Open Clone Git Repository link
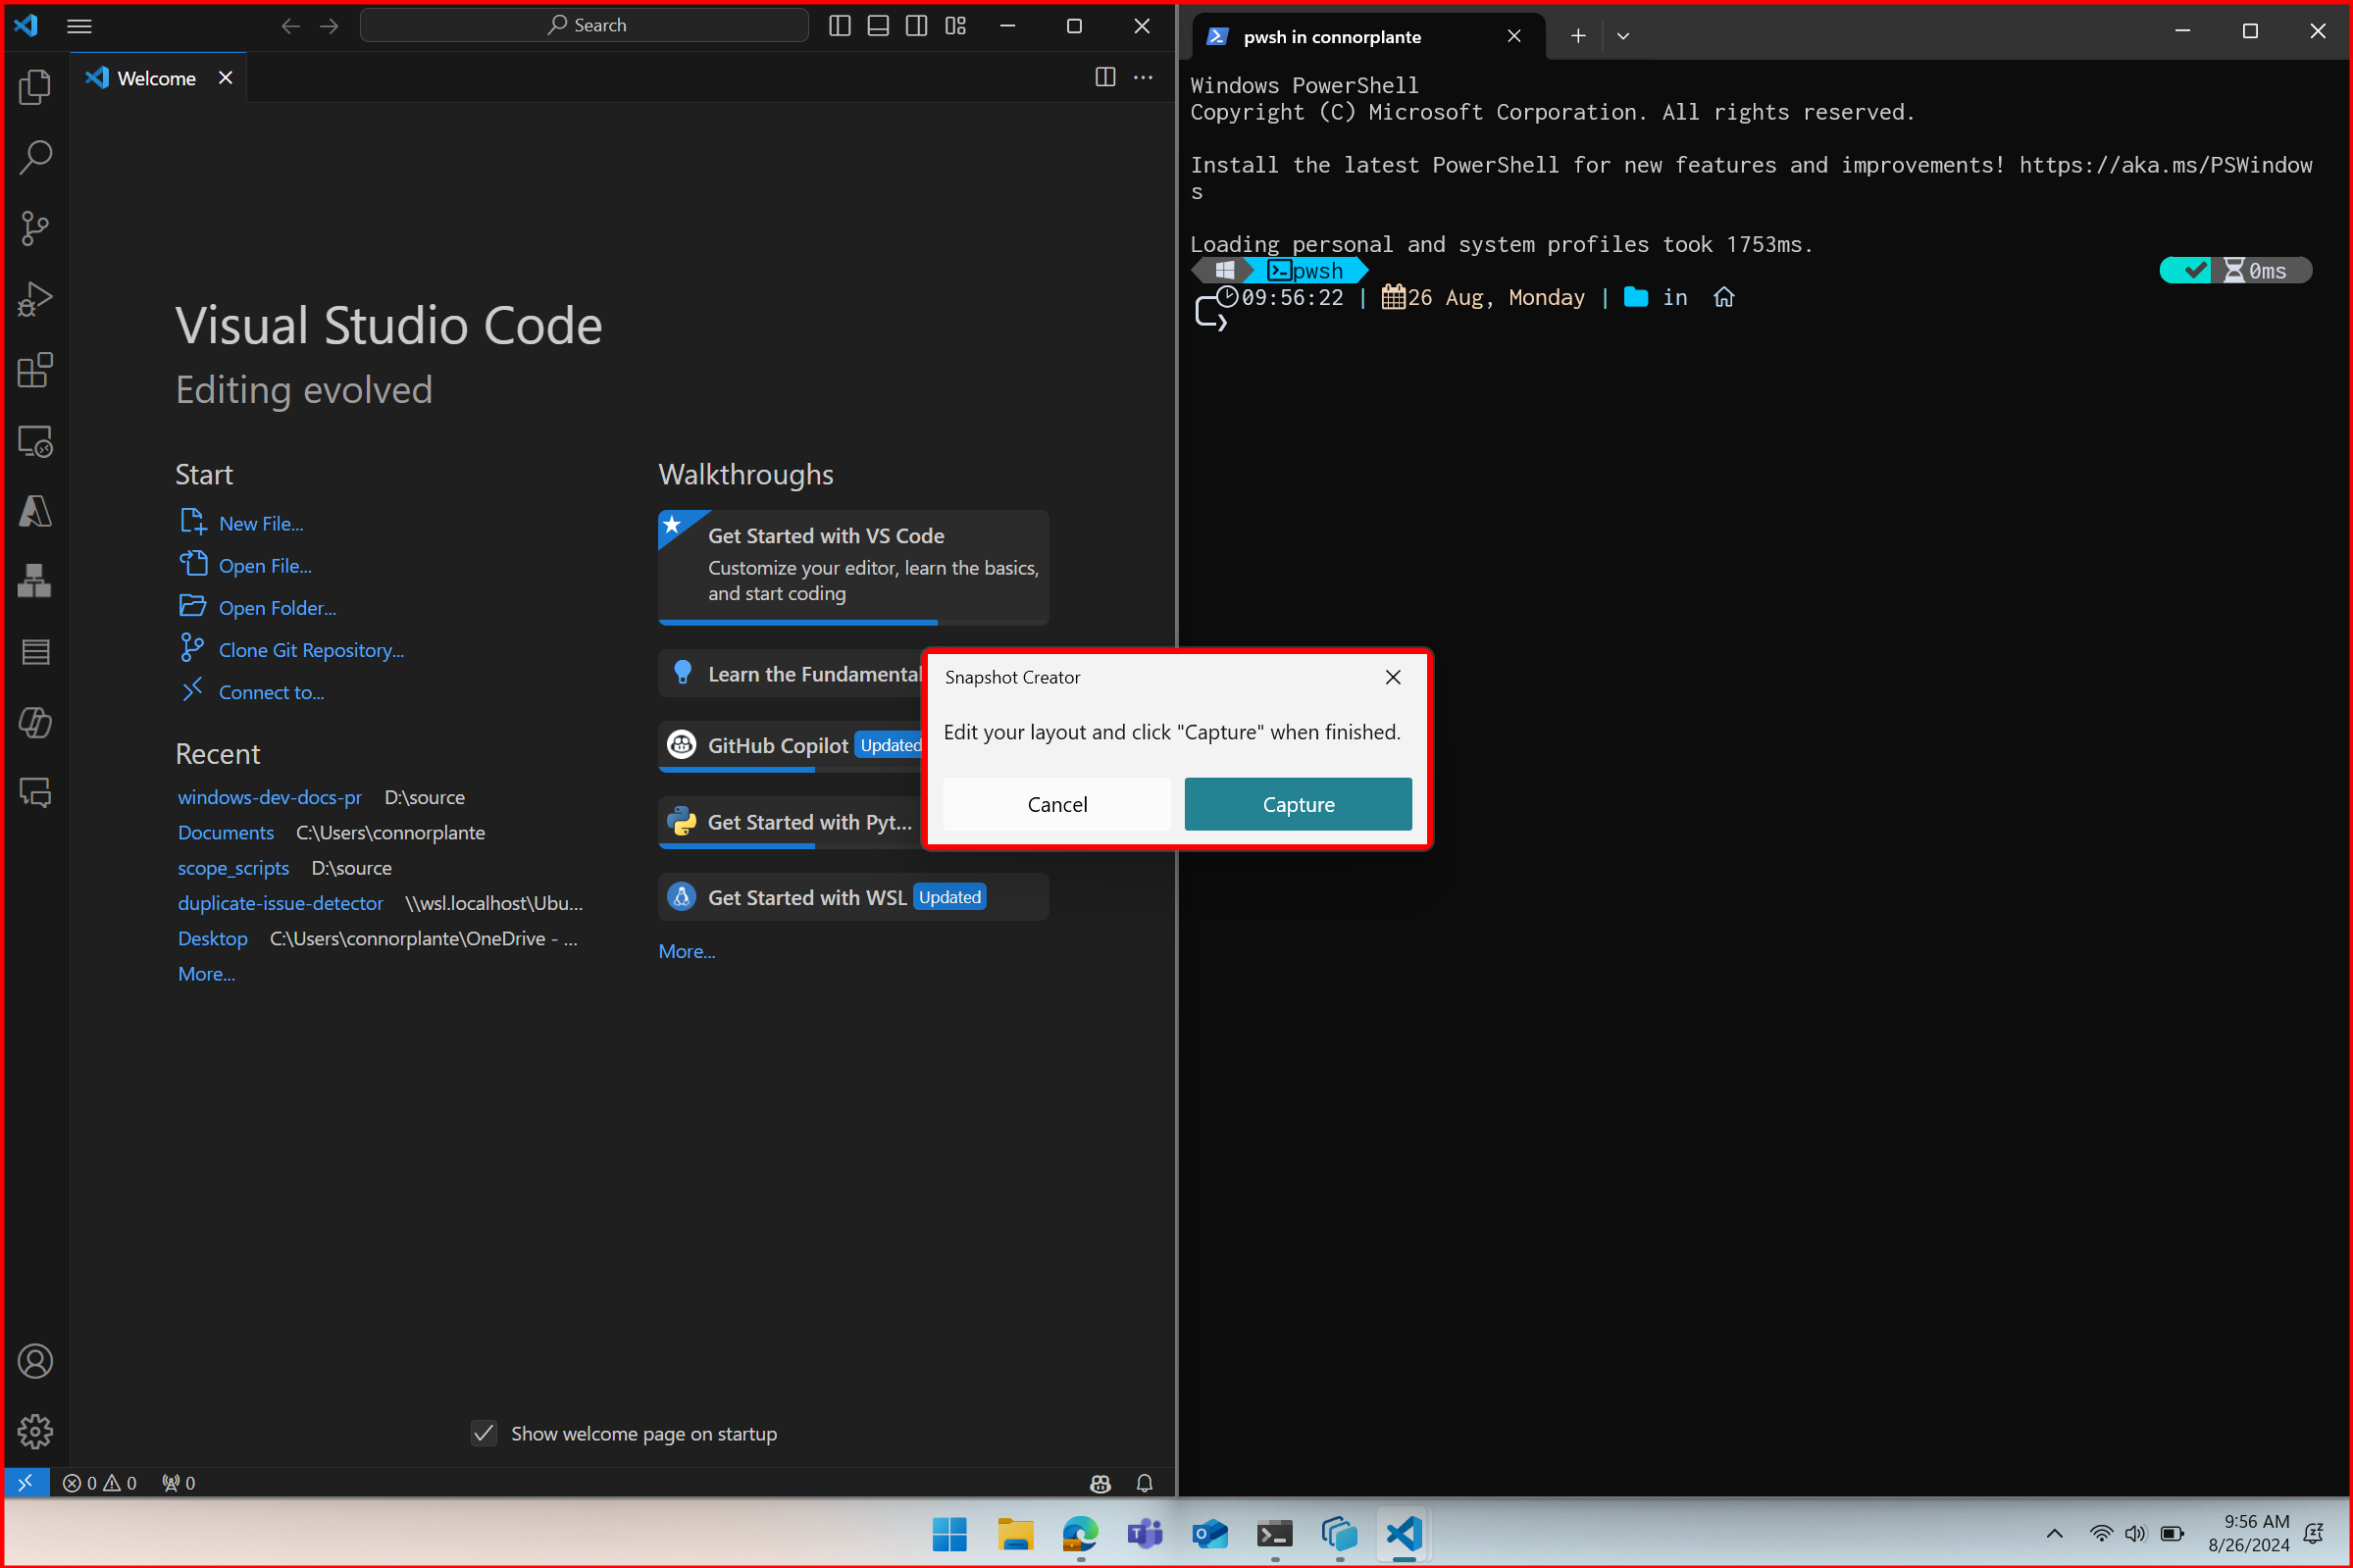 (x=311, y=649)
